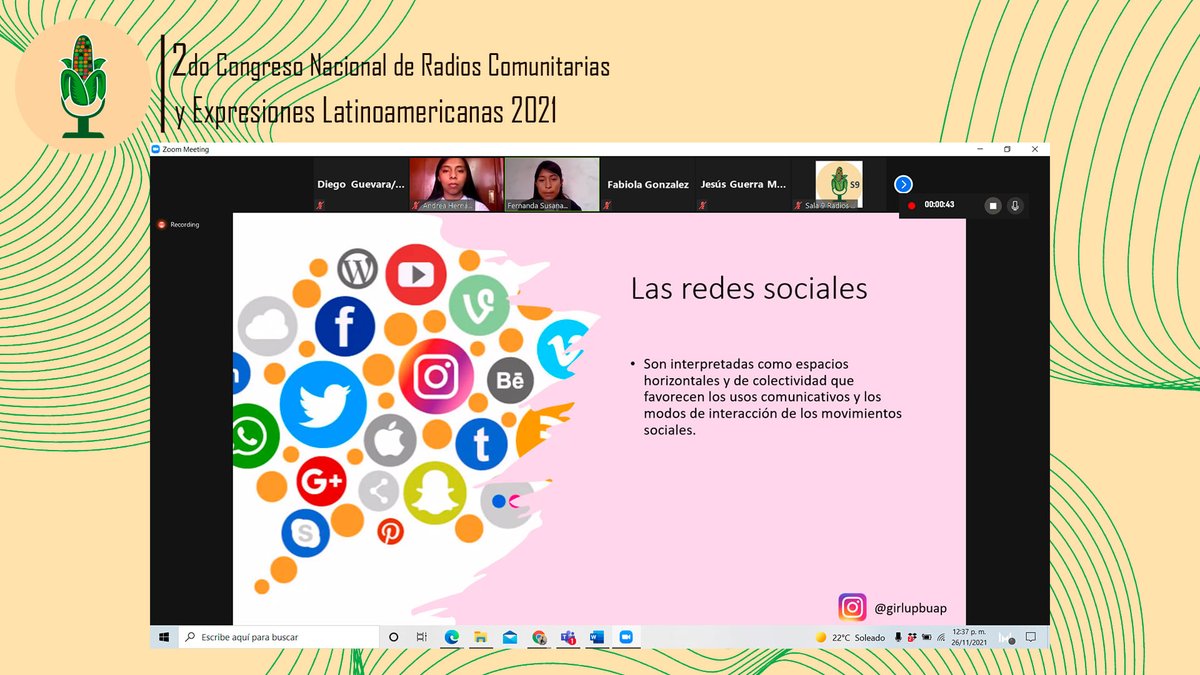
Task: Select Andrea Hernández video thumbnail
Action: coord(457,185)
